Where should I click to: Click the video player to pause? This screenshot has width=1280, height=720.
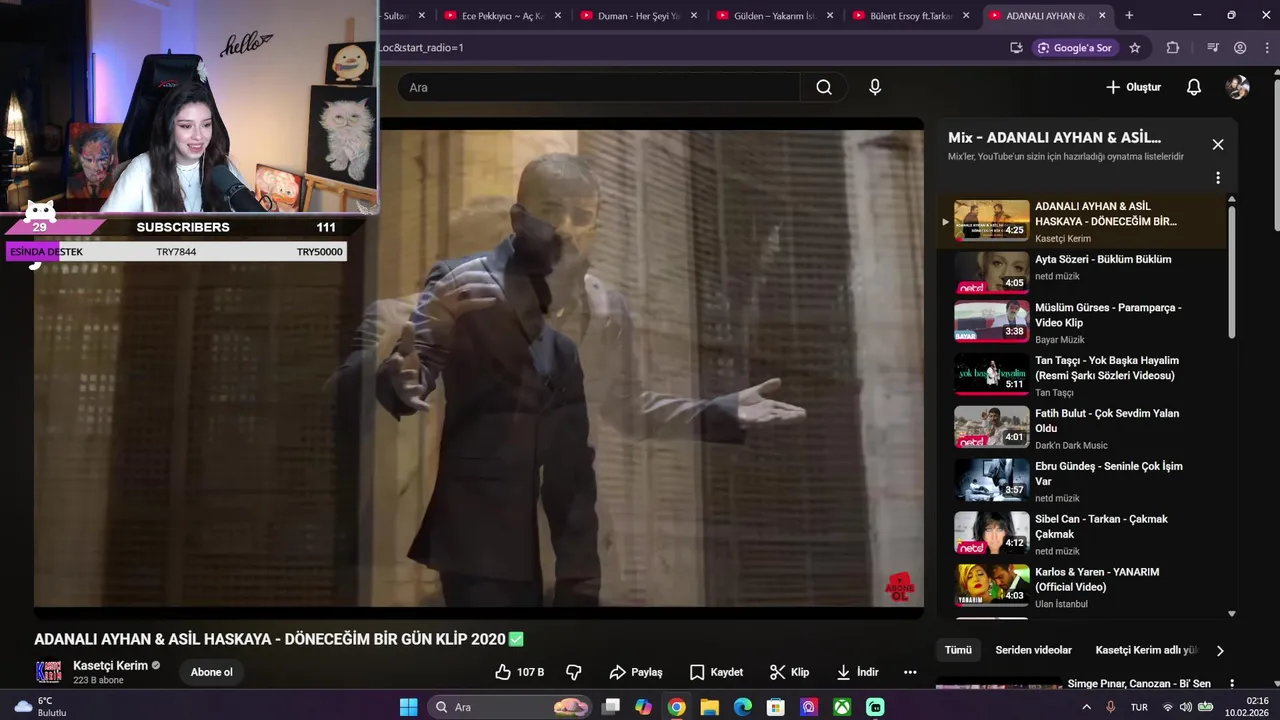click(479, 368)
